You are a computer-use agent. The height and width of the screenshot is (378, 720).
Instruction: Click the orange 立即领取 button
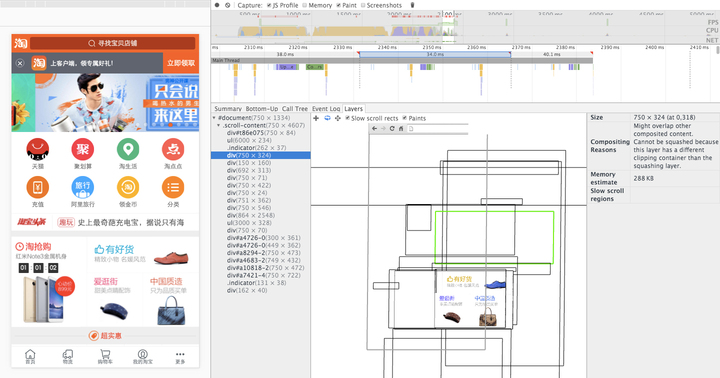pos(181,63)
